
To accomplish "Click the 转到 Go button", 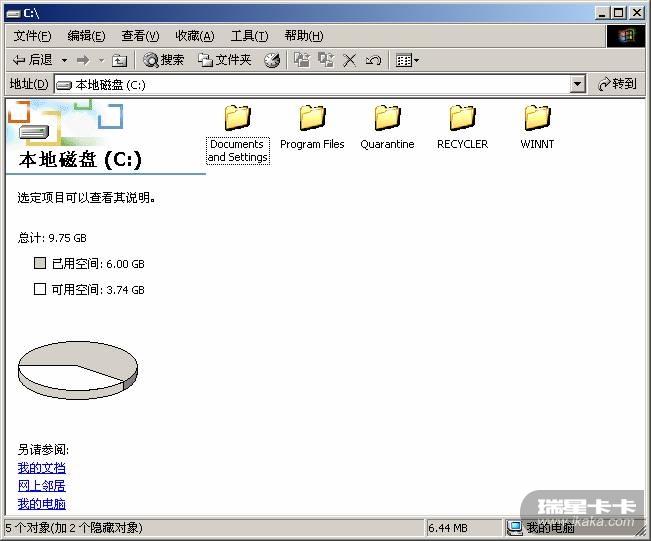I will 617,84.
